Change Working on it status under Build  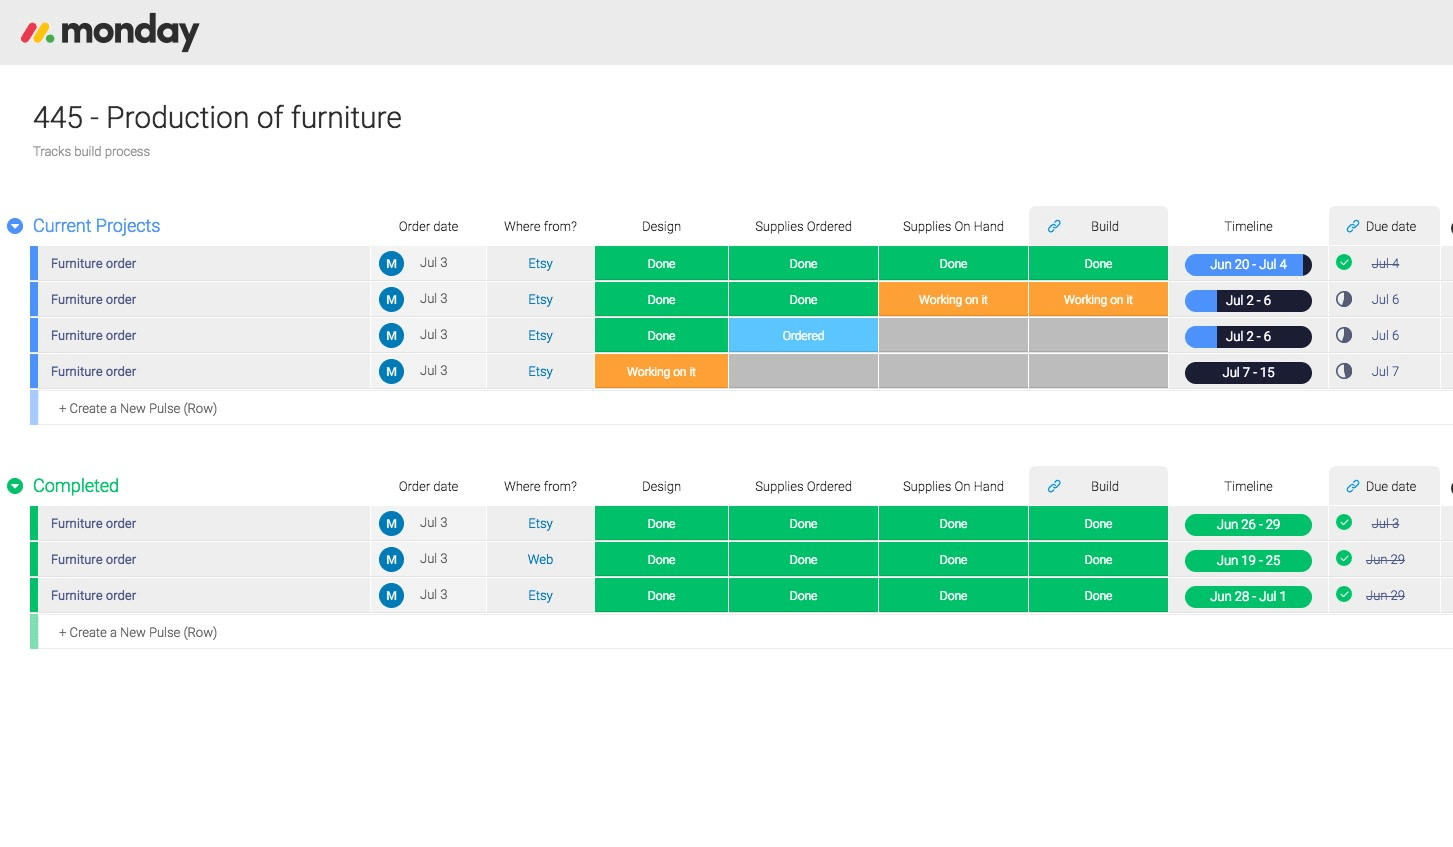[x=1098, y=300]
